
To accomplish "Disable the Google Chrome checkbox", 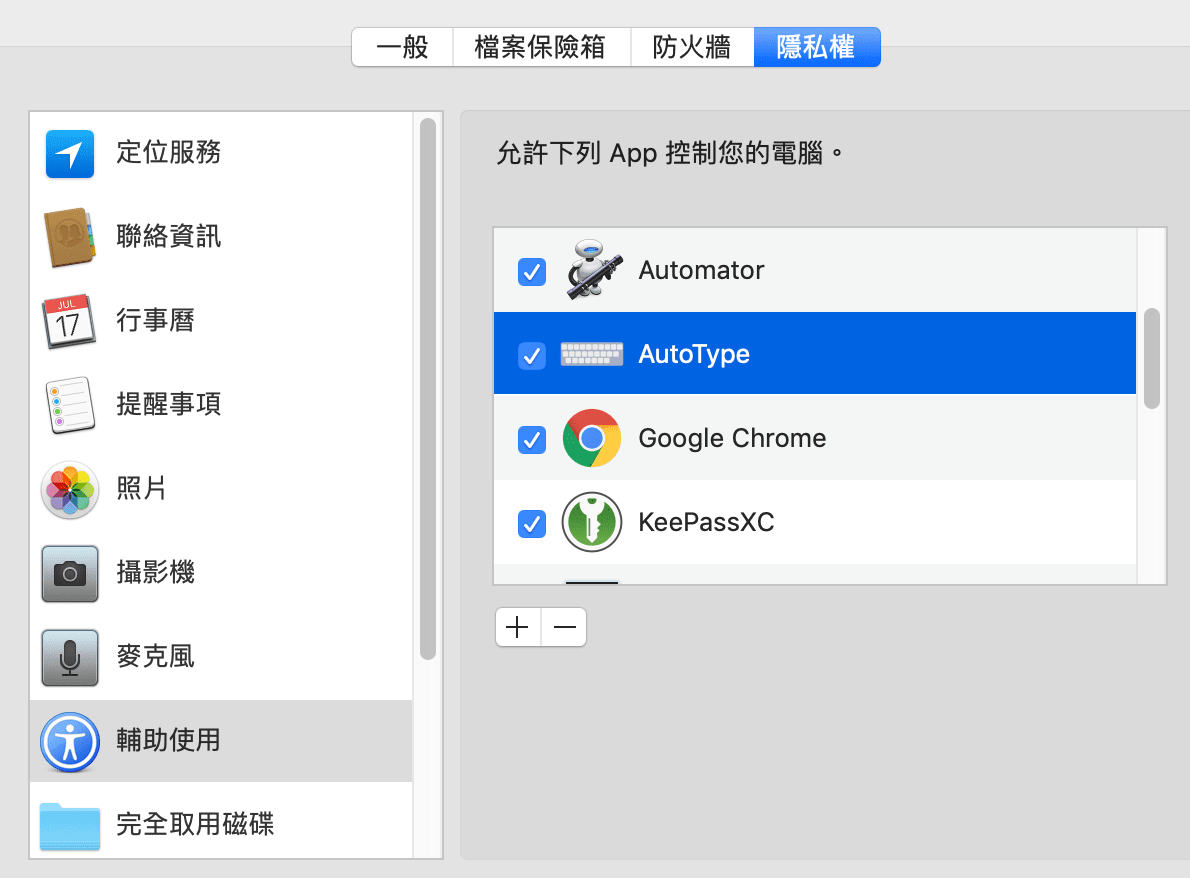I will pos(531,439).
